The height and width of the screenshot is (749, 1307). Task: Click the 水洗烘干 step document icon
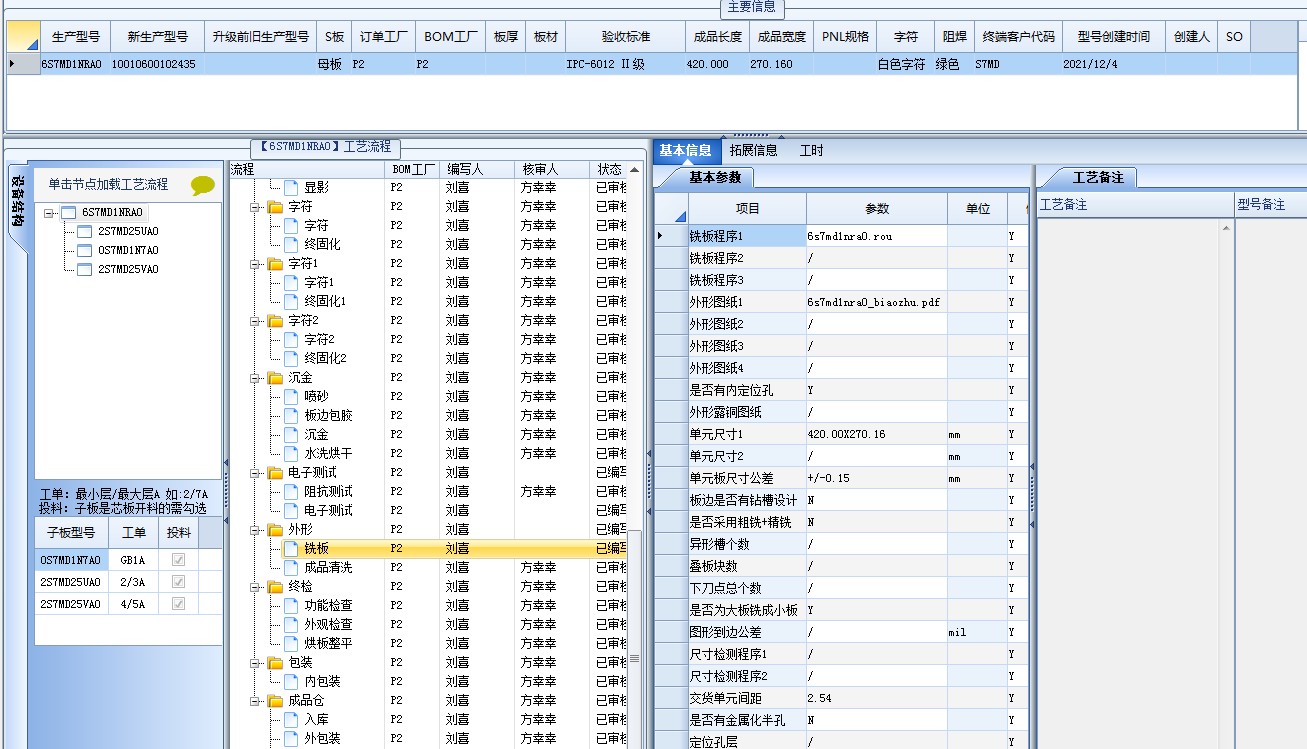tap(291, 453)
